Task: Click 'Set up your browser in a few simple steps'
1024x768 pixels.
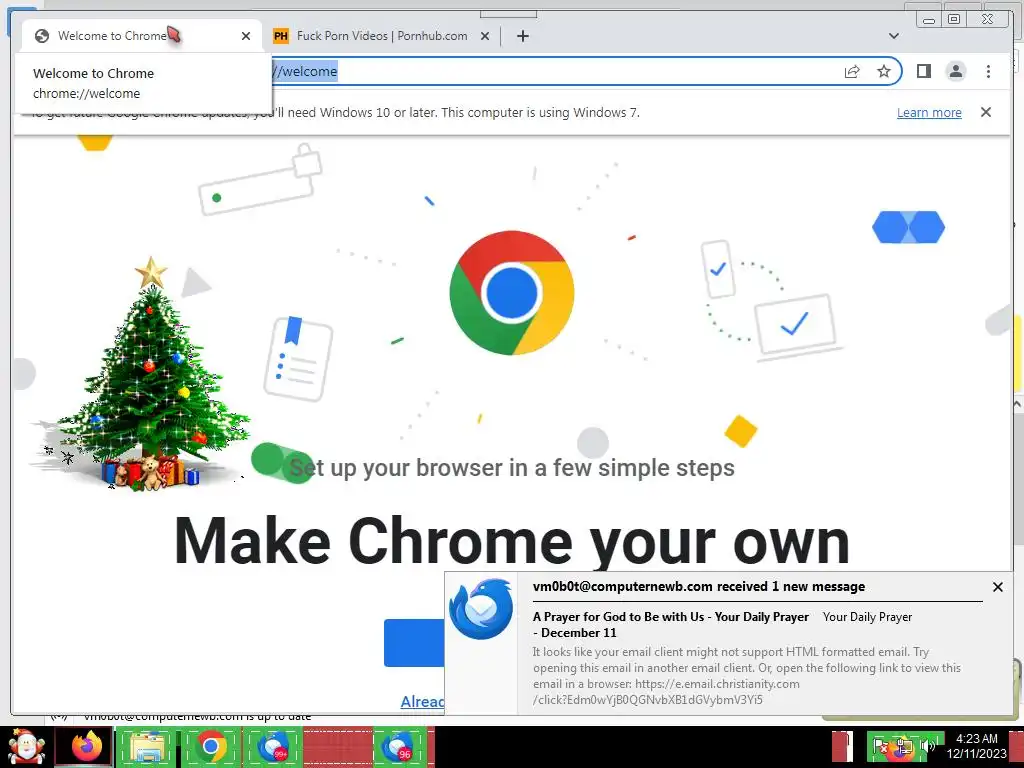Action: click(512, 468)
